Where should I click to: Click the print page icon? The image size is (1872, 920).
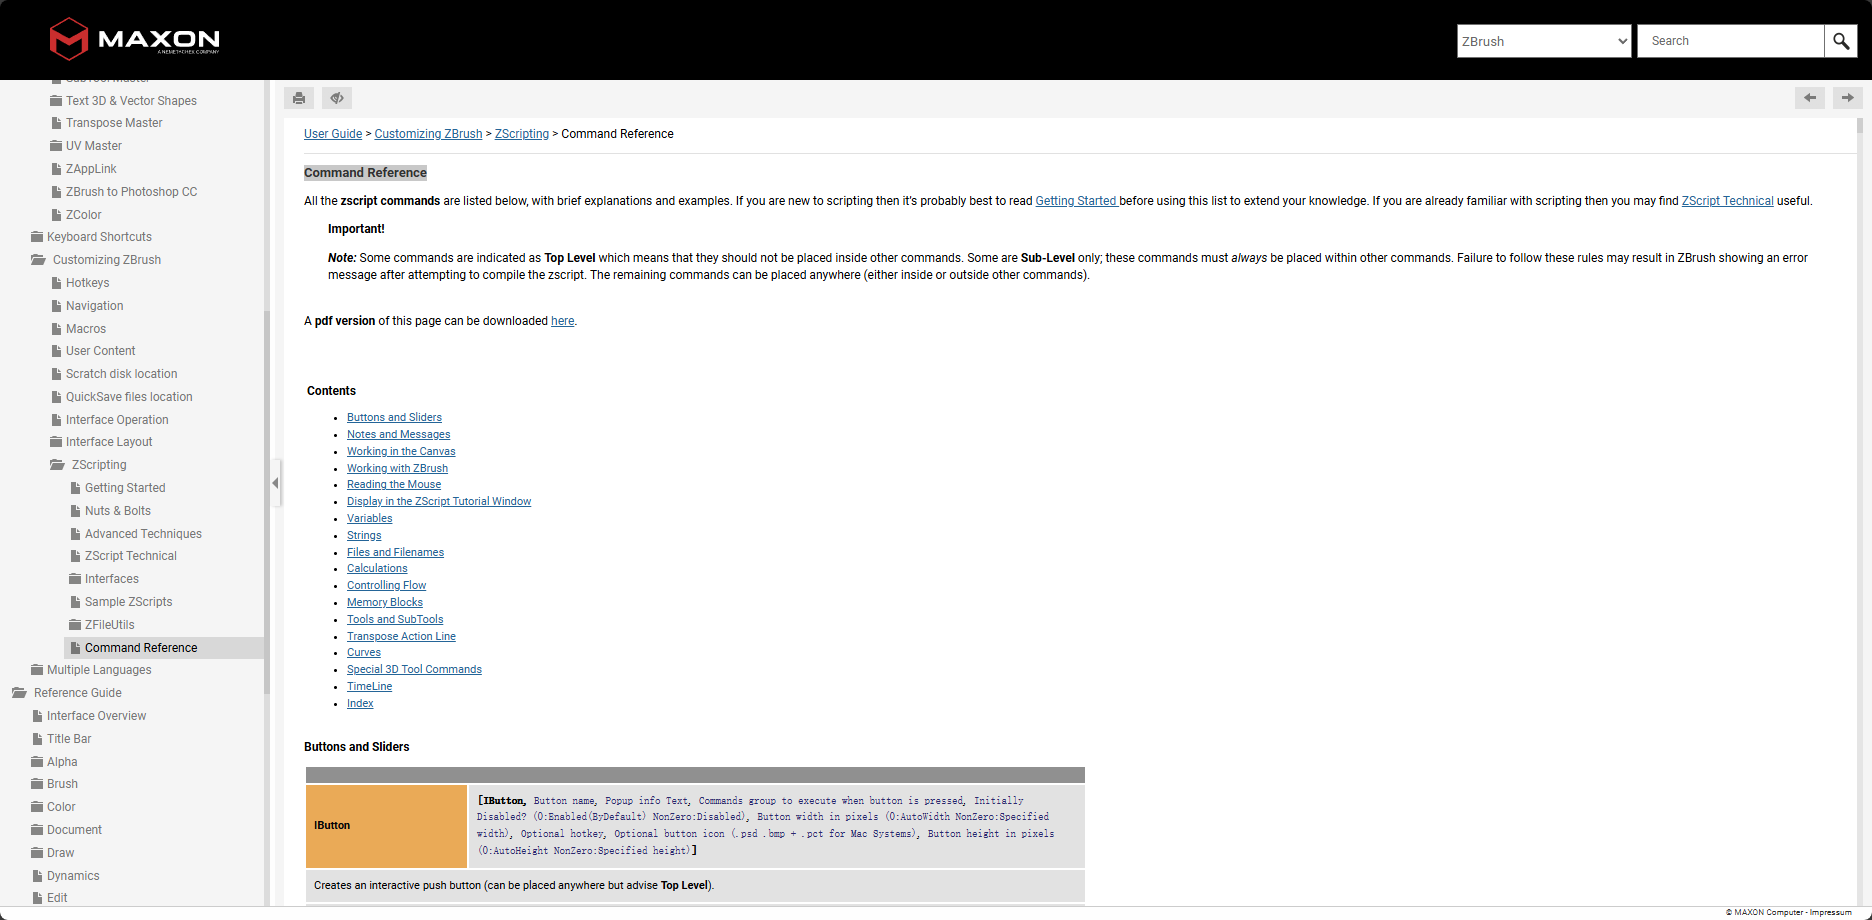tap(299, 98)
